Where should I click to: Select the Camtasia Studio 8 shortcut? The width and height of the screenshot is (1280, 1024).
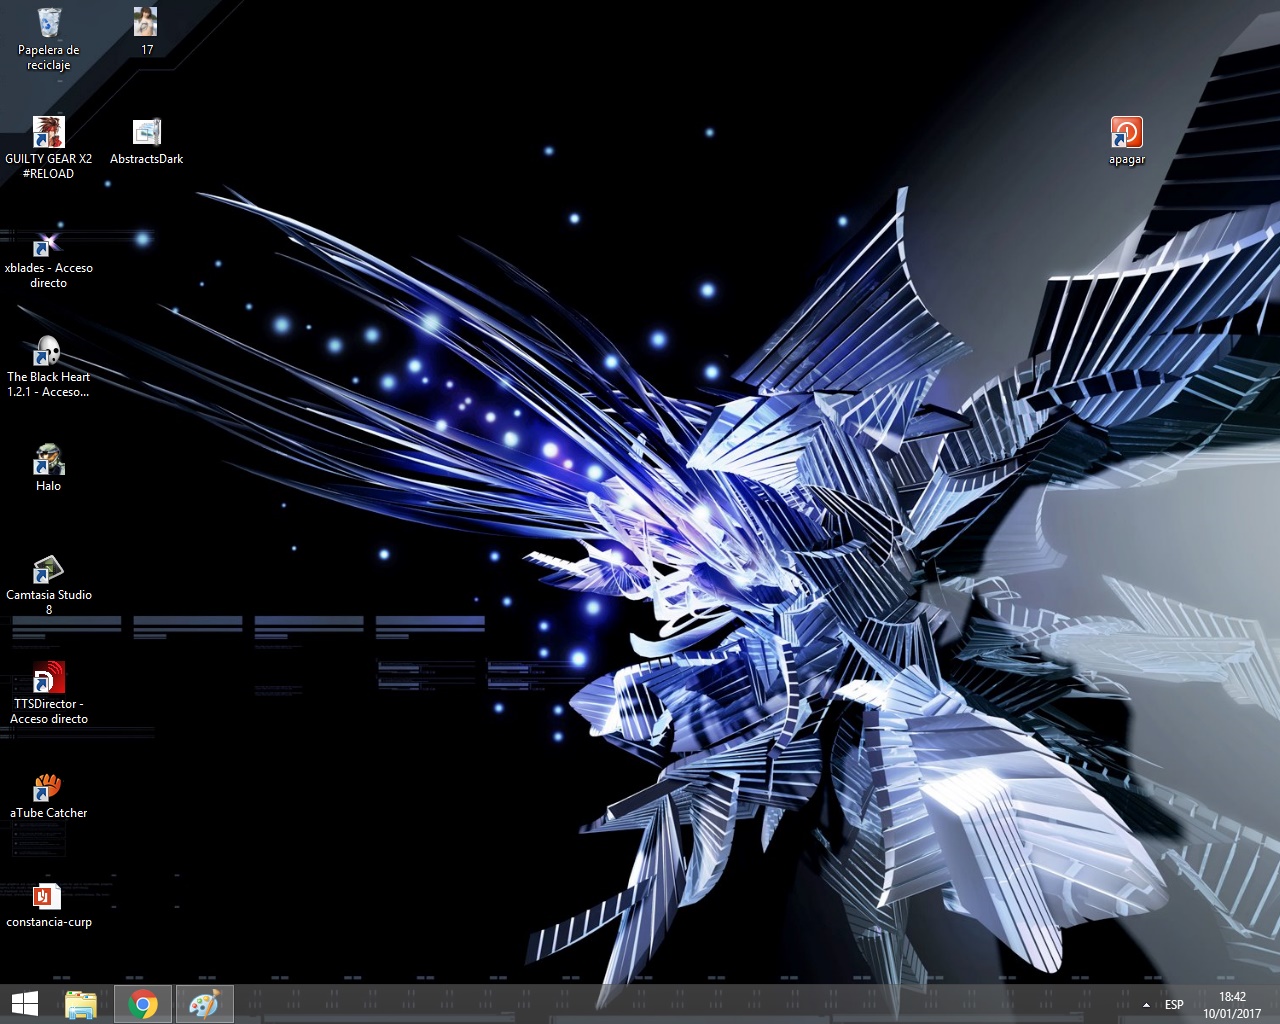click(x=48, y=570)
